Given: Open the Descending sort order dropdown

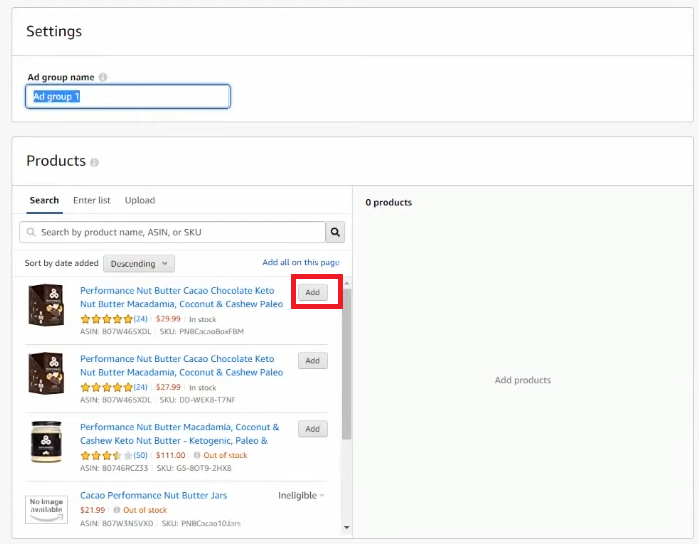Looking at the screenshot, I should [139, 264].
